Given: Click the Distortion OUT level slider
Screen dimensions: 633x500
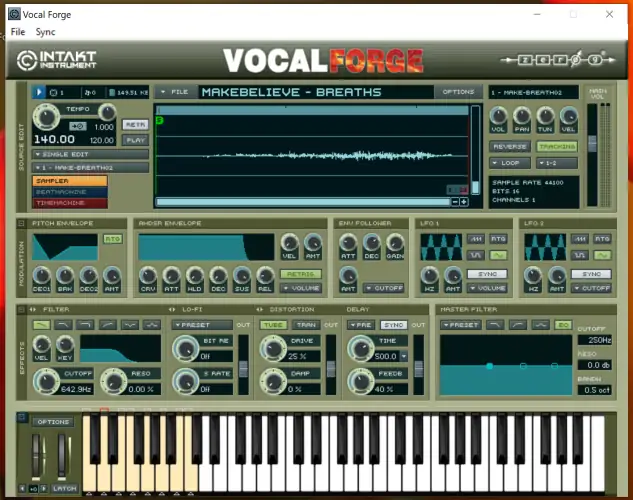Looking at the screenshot, I should pos(331,369).
